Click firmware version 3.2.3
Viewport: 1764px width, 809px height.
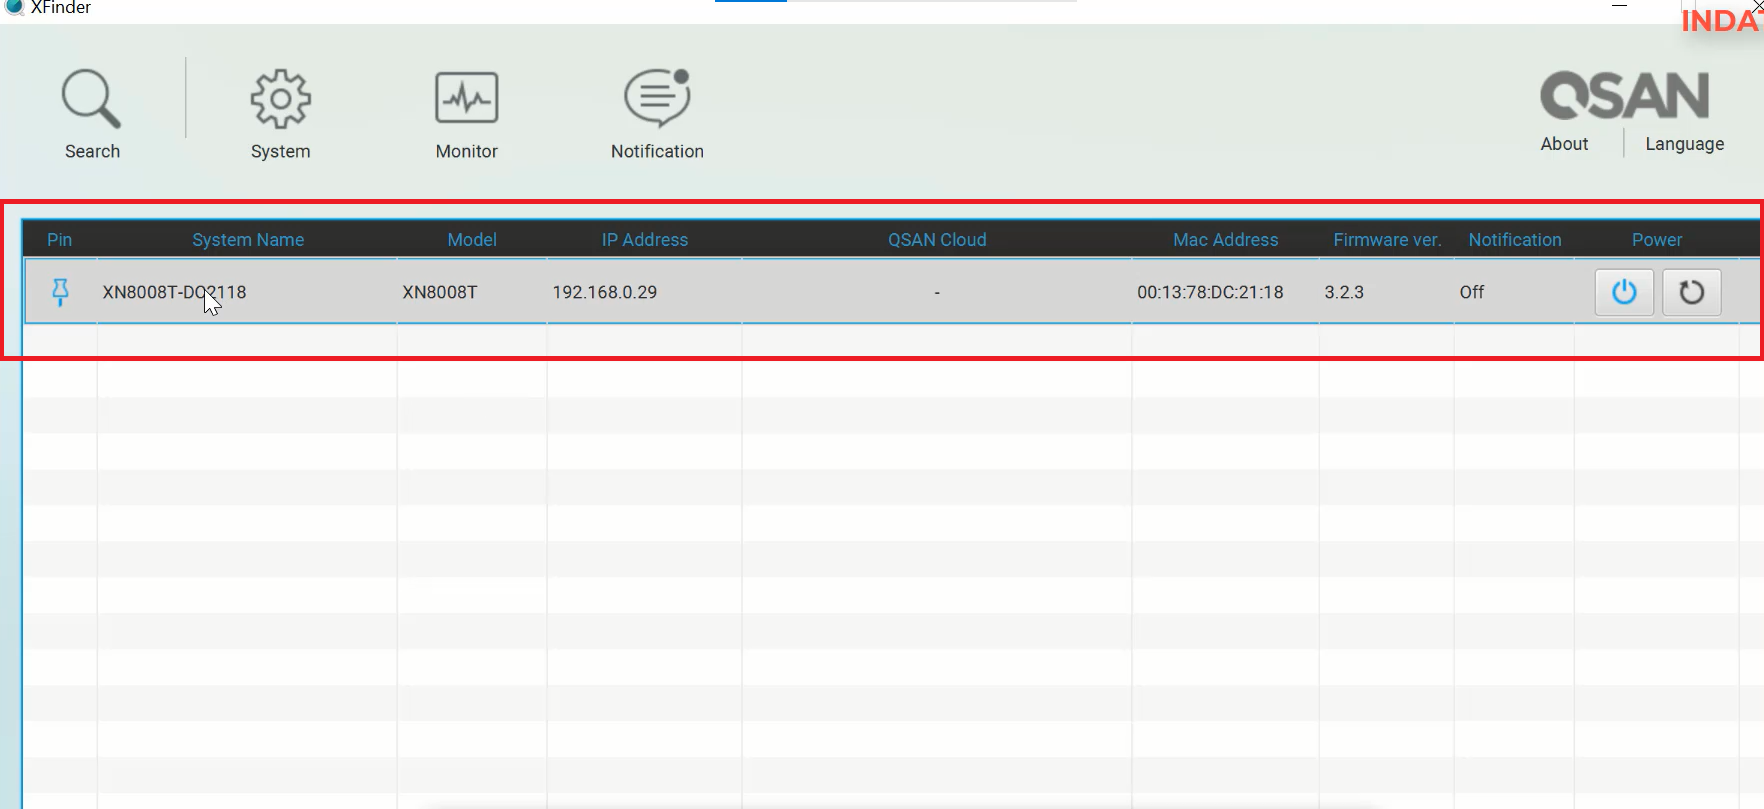click(1344, 292)
